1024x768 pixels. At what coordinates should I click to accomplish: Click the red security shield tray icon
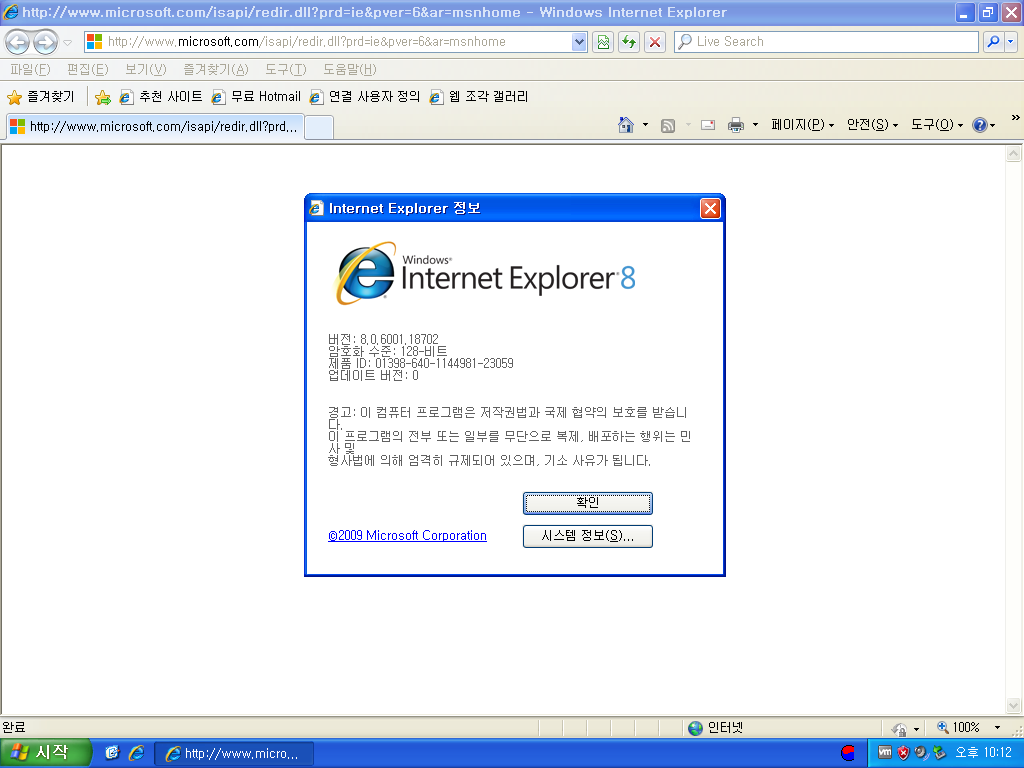(903, 753)
